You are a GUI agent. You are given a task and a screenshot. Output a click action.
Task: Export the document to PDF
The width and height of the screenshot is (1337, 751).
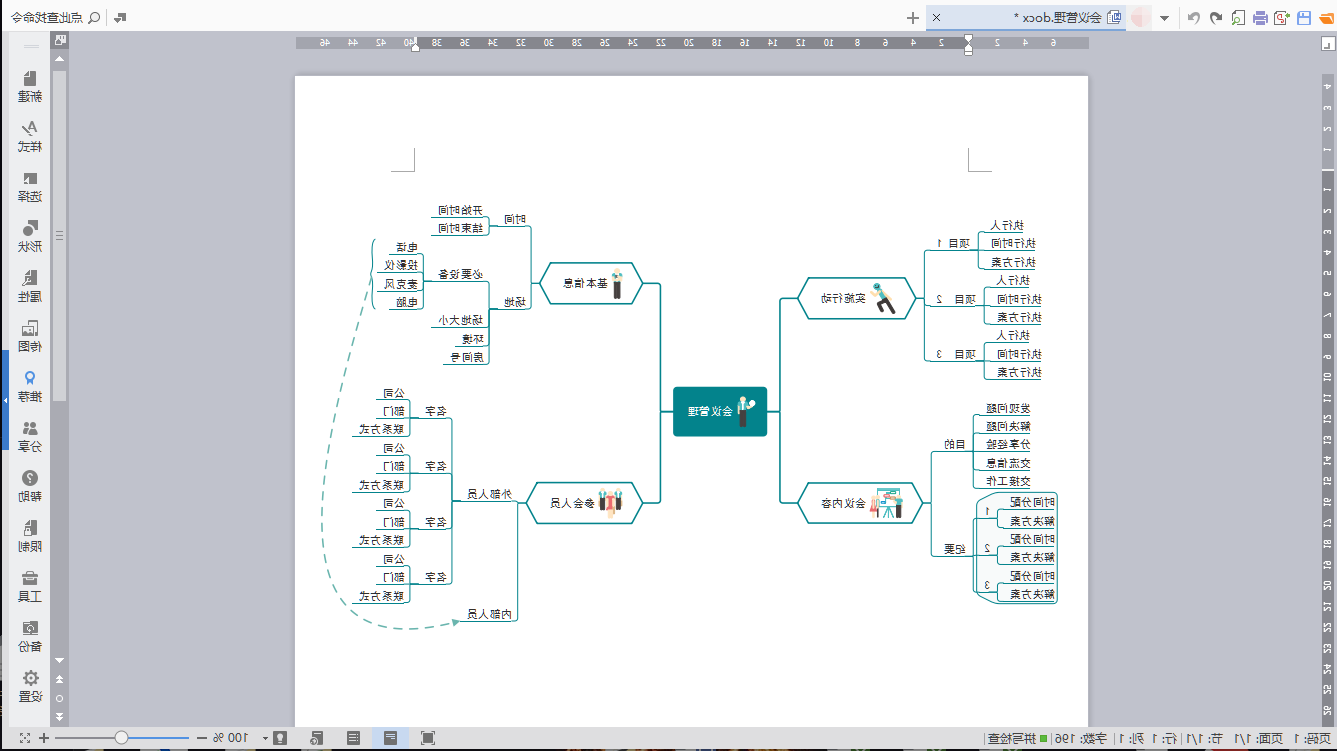(x=1281, y=18)
